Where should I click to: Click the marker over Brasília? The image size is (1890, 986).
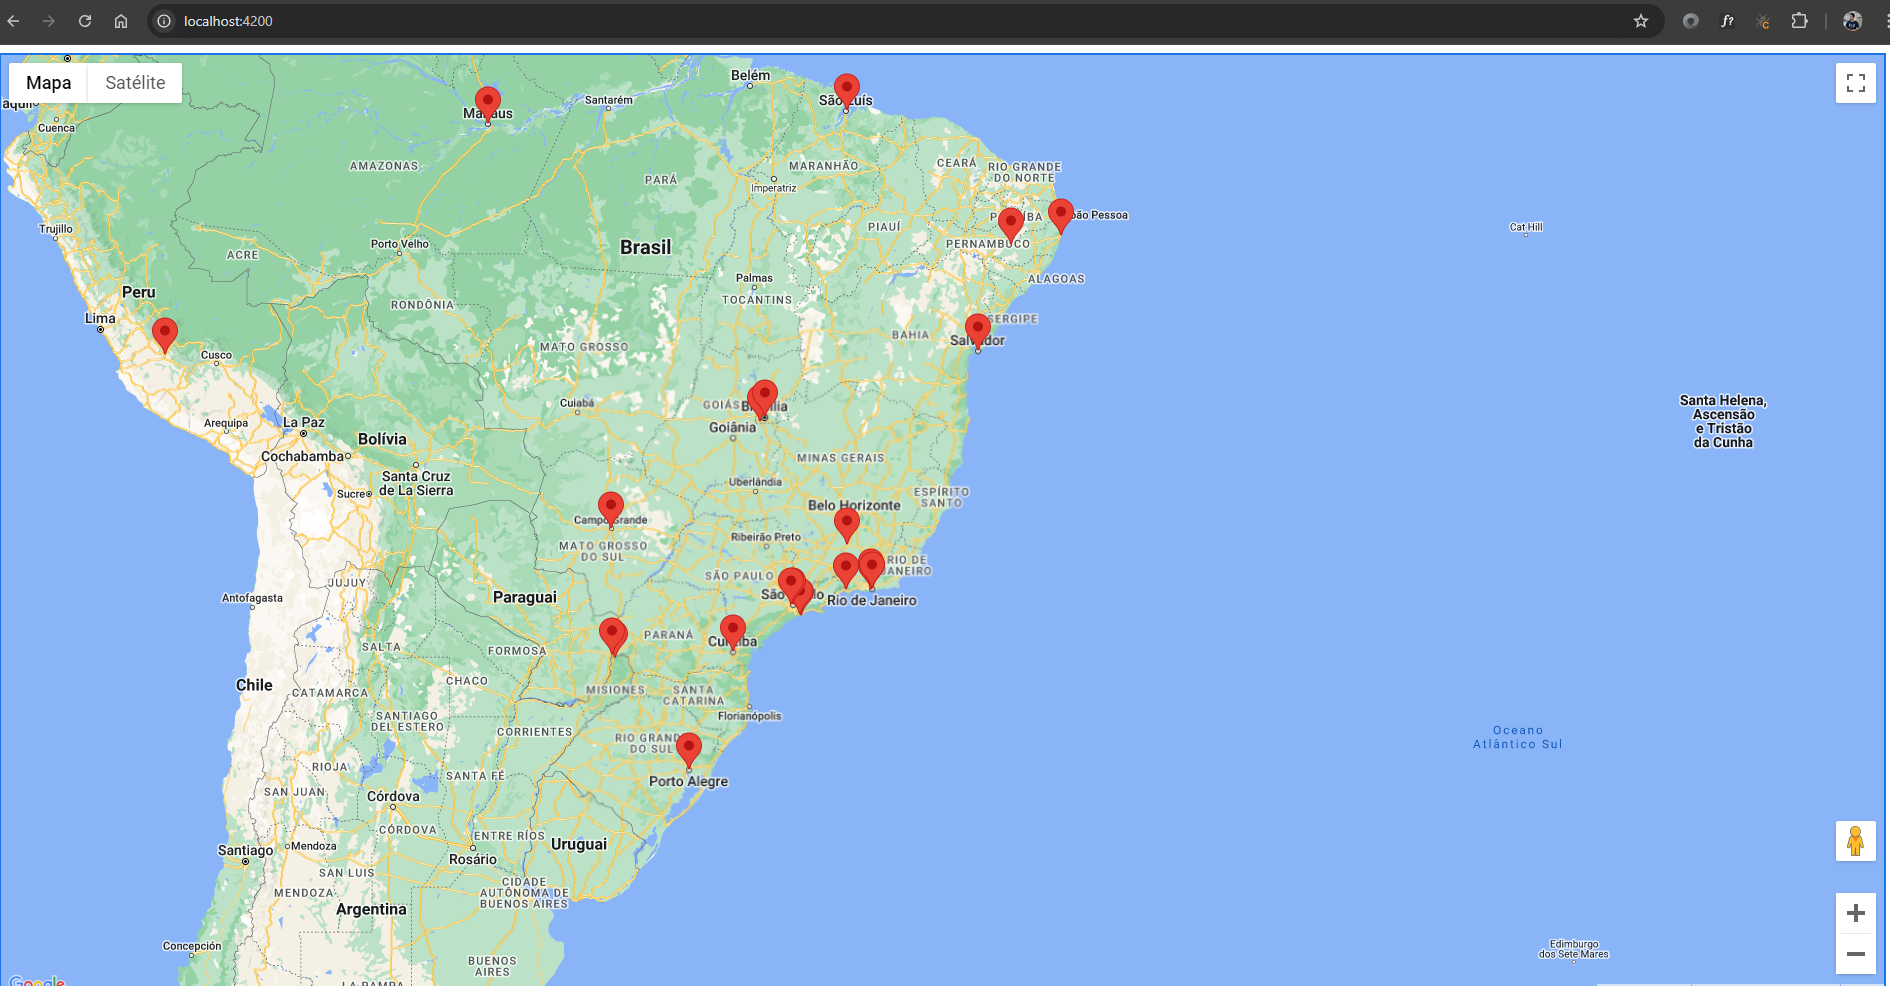click(765, 398)
